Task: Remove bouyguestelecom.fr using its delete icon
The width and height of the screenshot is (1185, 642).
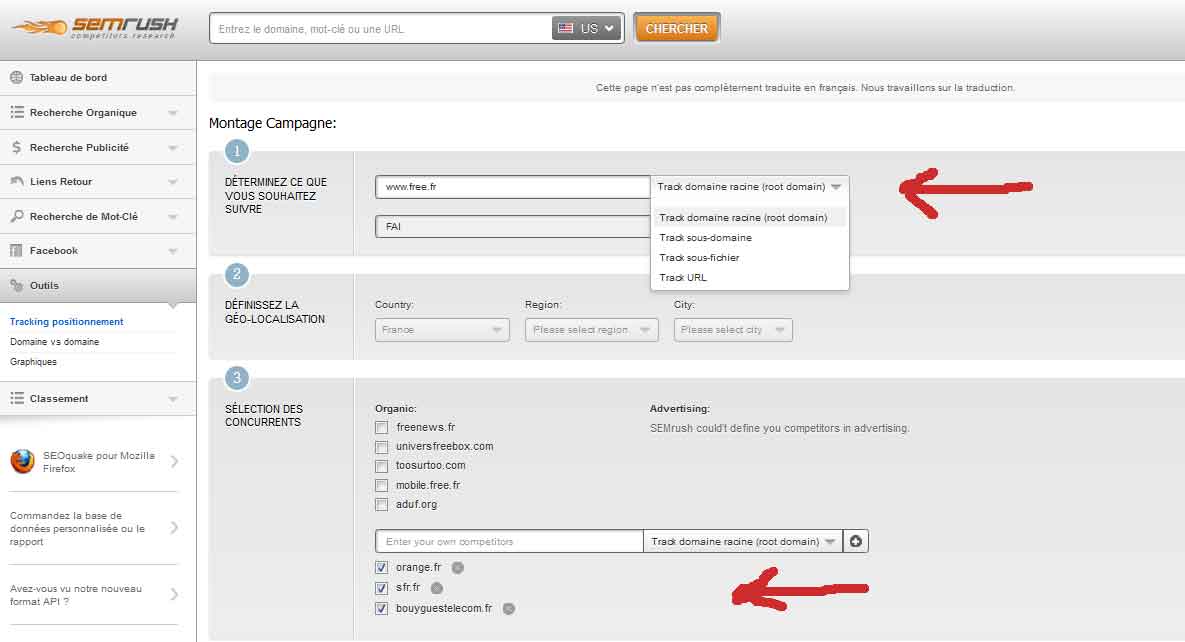Action: (x=509, y=609)
